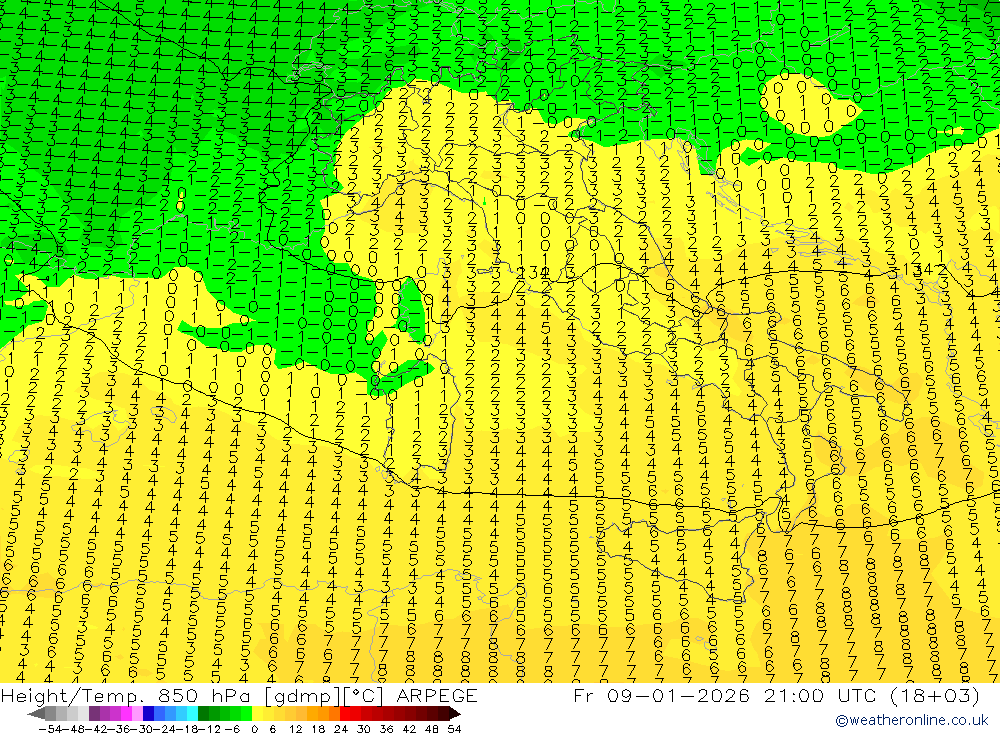Click the 'Fr 09-01-2026' date text
This screenshot has width=1000, height=733.
click(x=661, y=695)
